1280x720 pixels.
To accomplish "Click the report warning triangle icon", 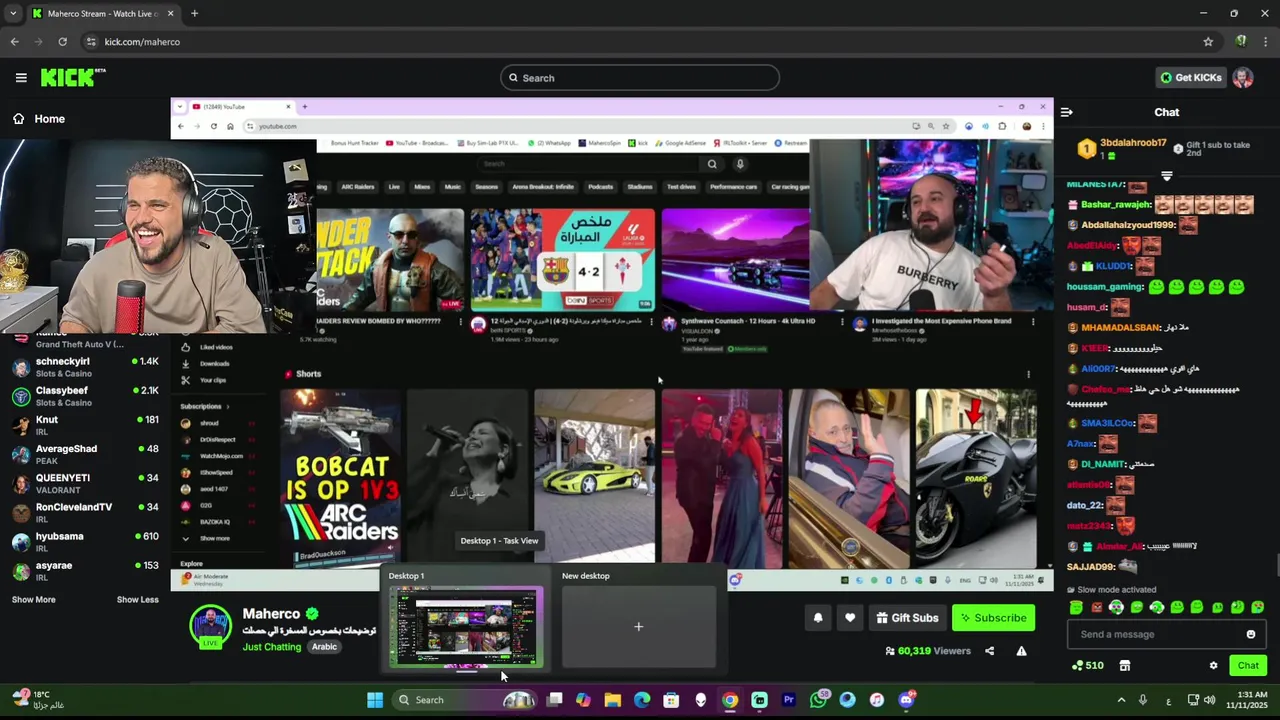I will [1021, 651].
